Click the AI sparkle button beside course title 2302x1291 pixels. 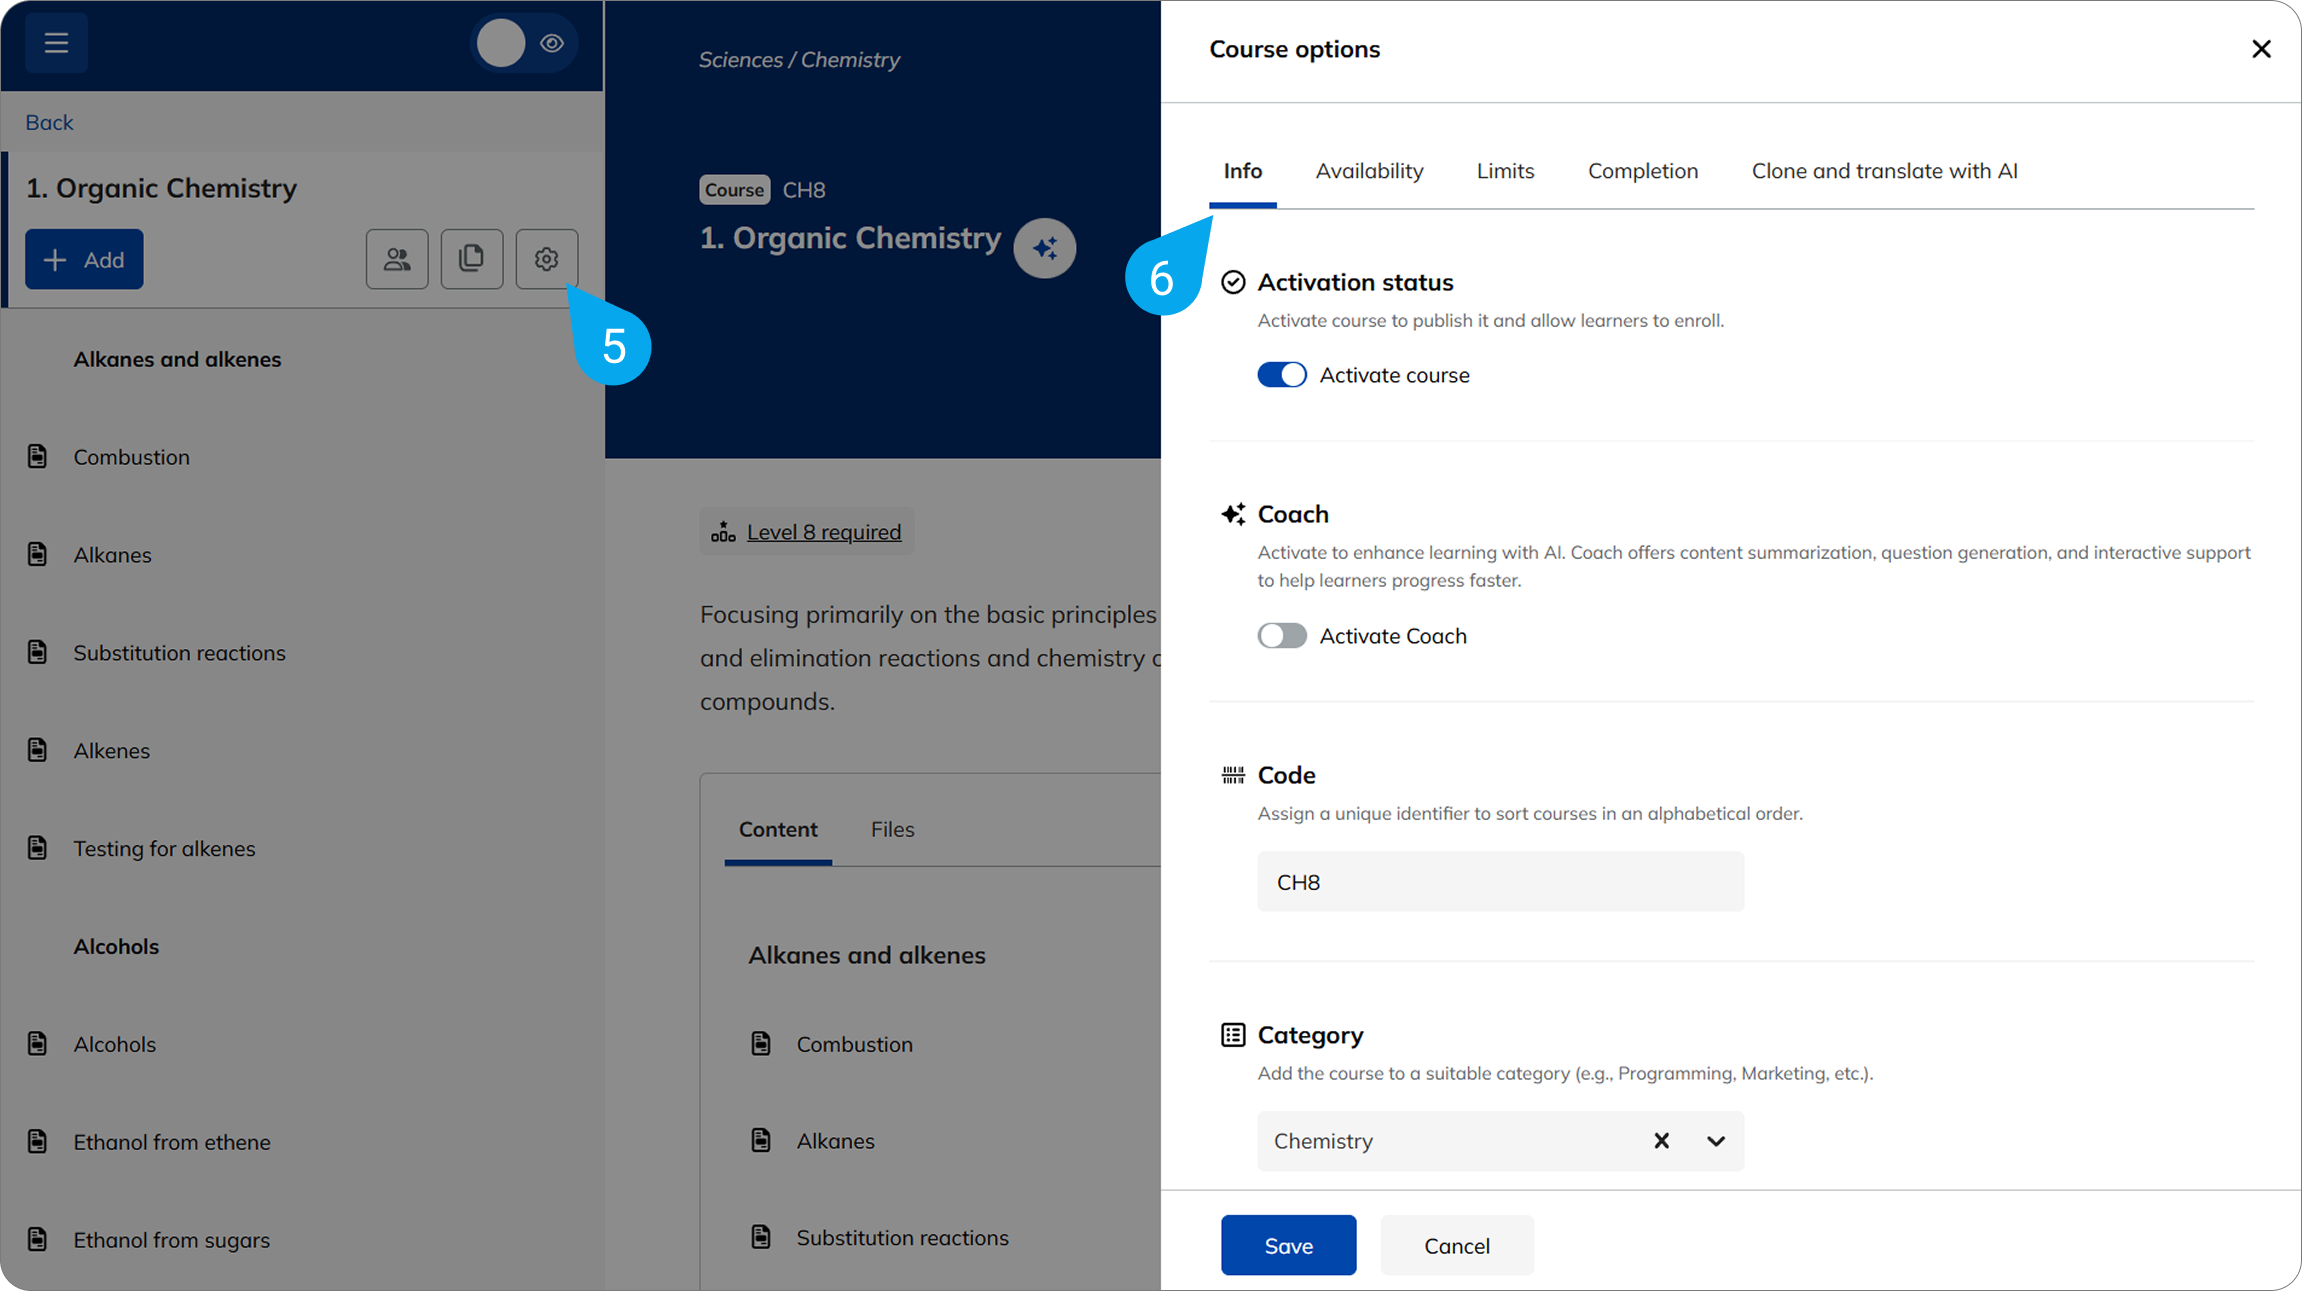coord(1045,248)
